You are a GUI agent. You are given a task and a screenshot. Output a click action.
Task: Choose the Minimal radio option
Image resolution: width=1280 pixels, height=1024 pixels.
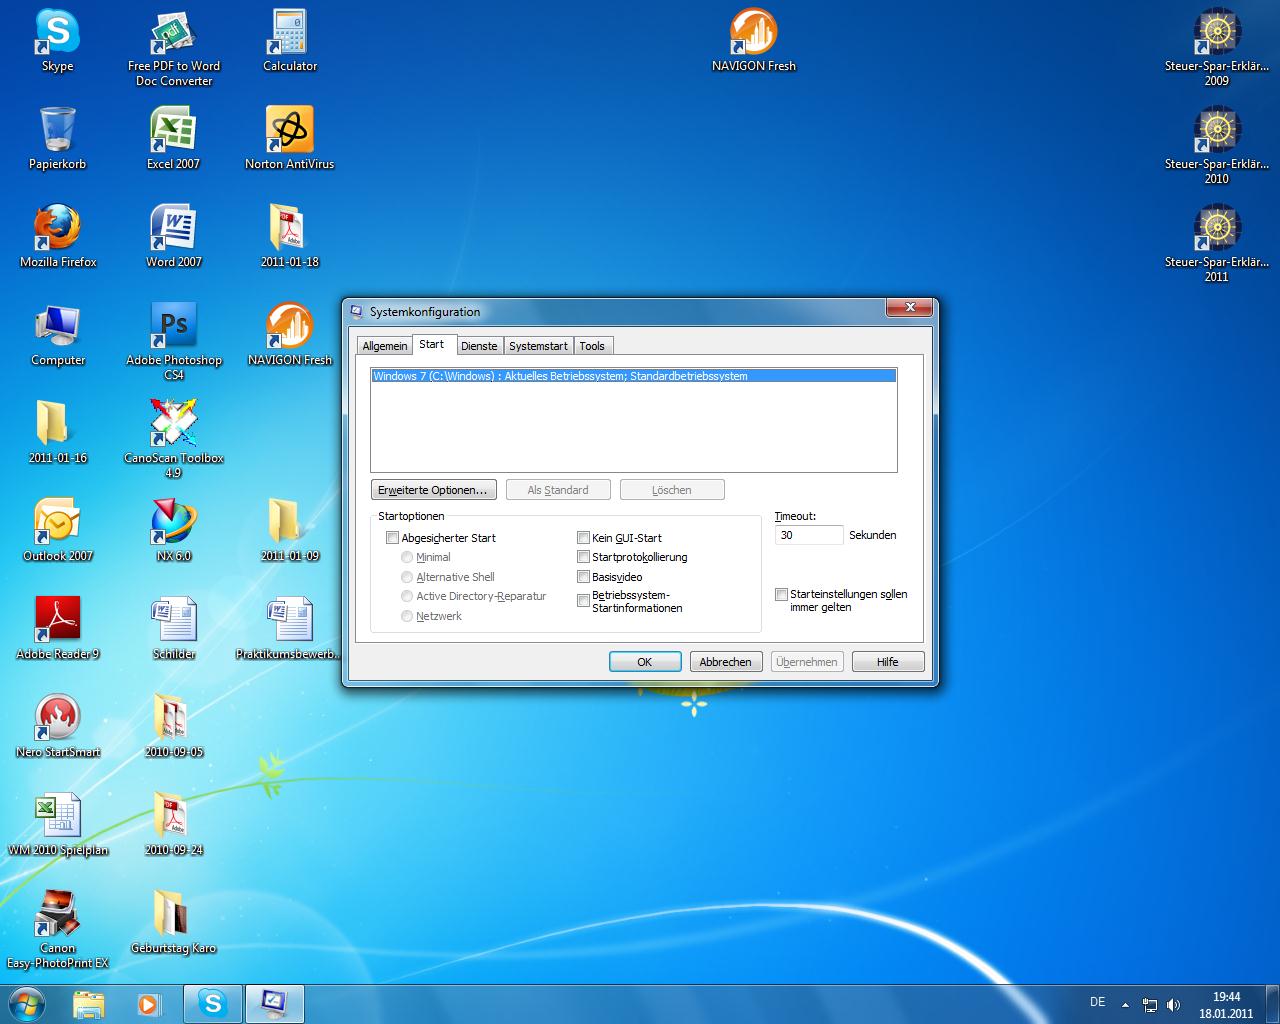click(407, 557)
